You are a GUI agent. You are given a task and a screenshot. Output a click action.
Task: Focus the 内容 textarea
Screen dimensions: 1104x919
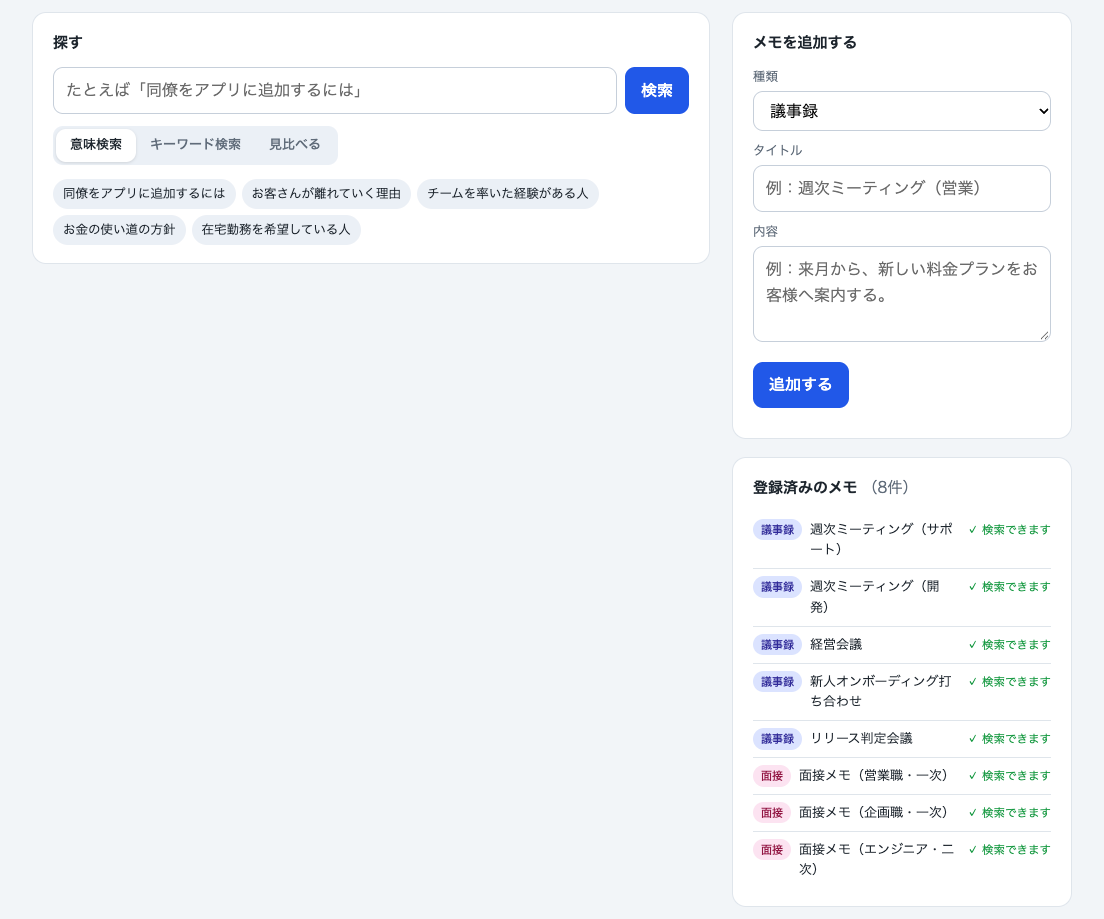pos(901,294)
